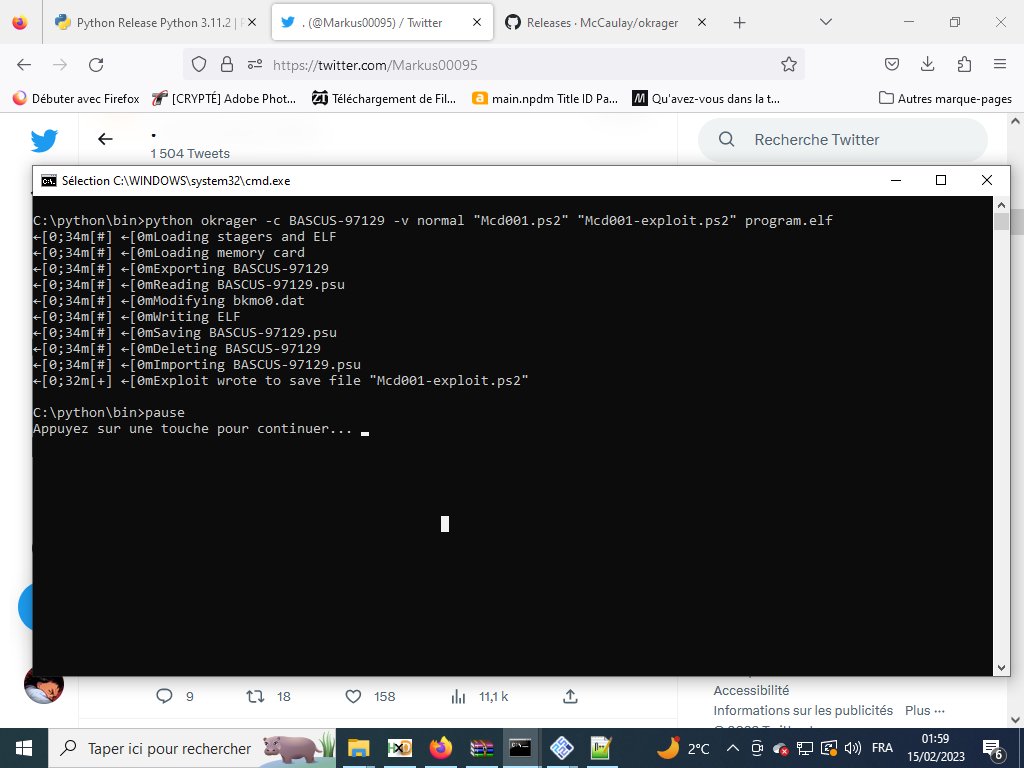
Task: Switch to Python Release Python 3.11.2 tab
Action: (154, 23)
